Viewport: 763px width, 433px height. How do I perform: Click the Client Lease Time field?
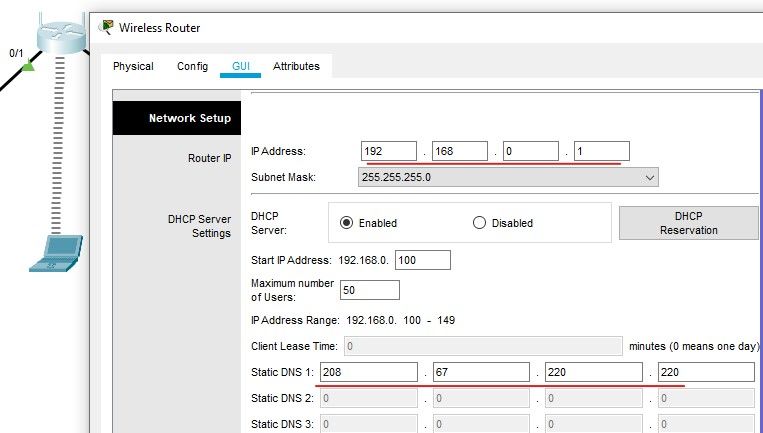click(483, 346)
